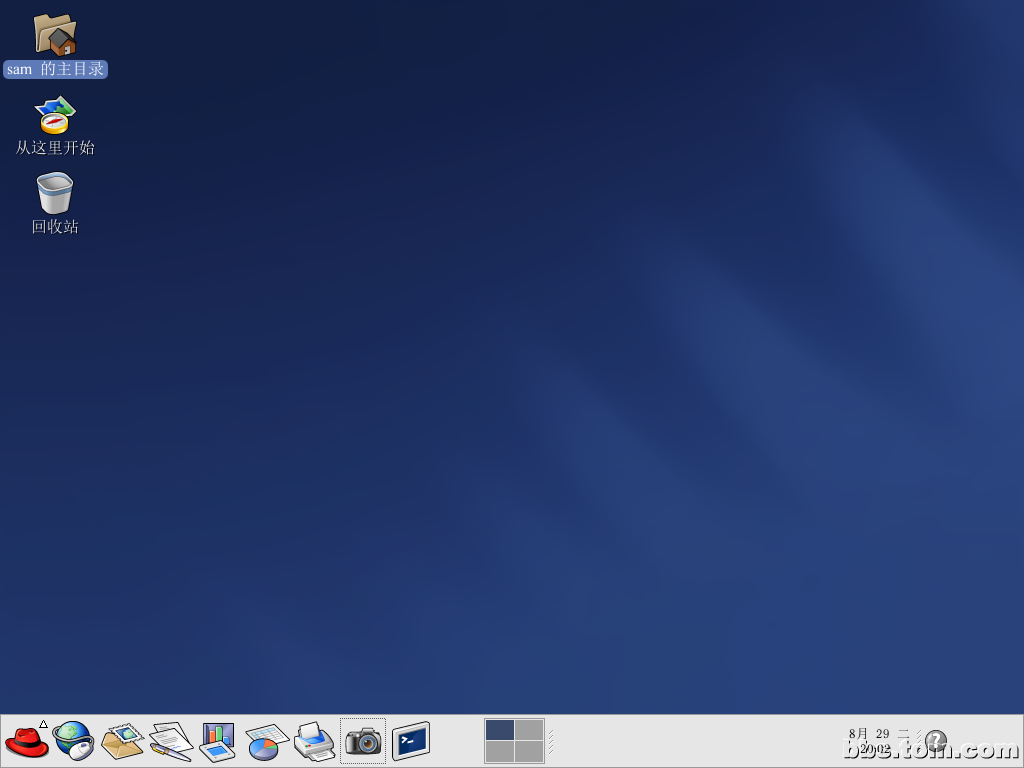
Task: Open the Evolution email client
Action: pos(123,741)
